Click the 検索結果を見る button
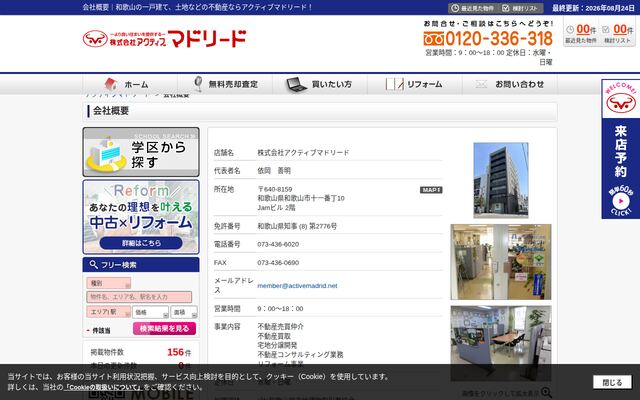Screen dimensions: 640x400 (x=164, y=329)
